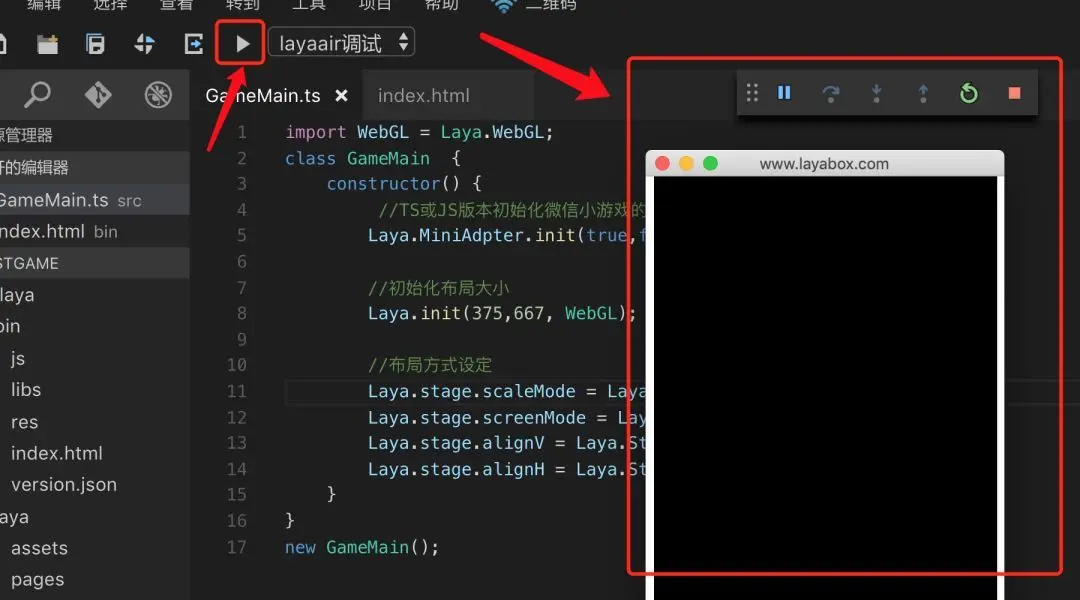
Task: Open the 查看 menu
Action: pos(176,4)
